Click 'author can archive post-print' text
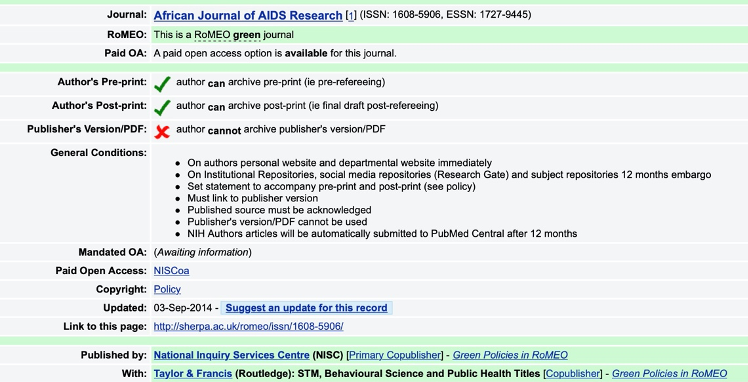The image size is (748, 382). pos(307,106)
